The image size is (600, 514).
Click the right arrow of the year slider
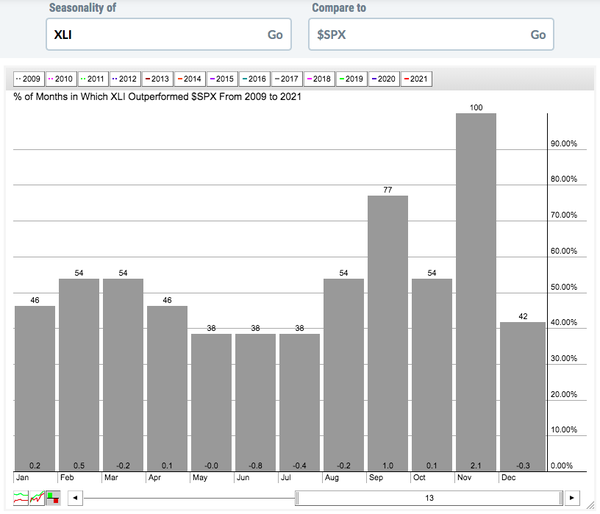point(571,497)
